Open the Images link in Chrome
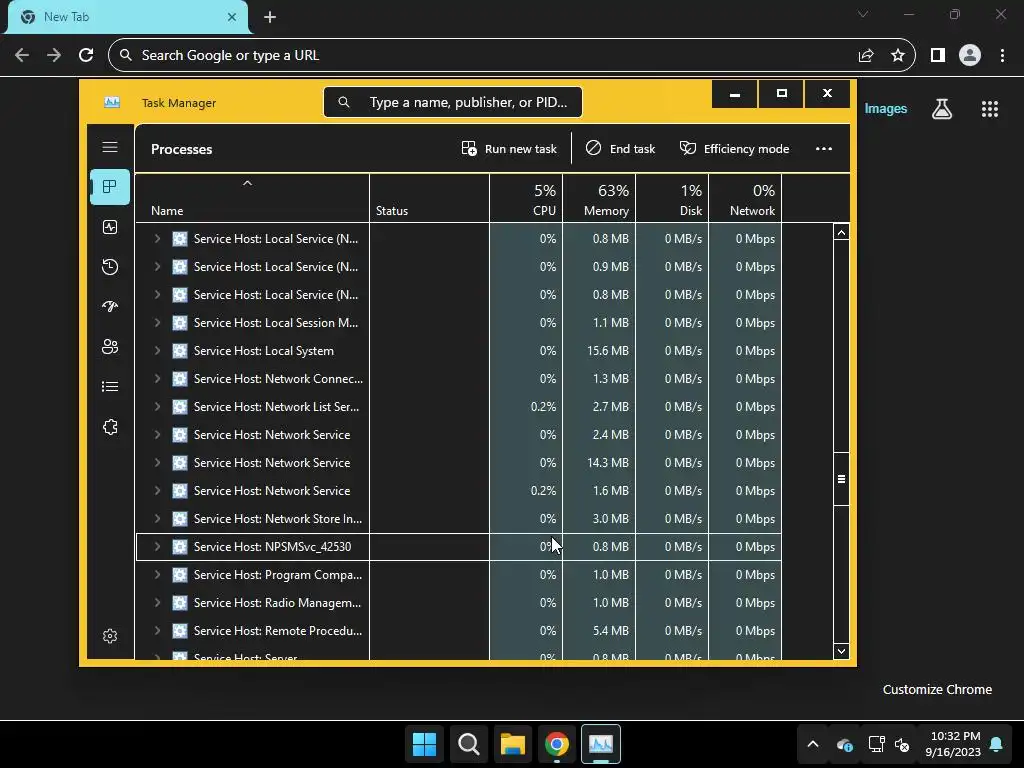Screen dimensions: 1024x768 click(x=886, y=108)
